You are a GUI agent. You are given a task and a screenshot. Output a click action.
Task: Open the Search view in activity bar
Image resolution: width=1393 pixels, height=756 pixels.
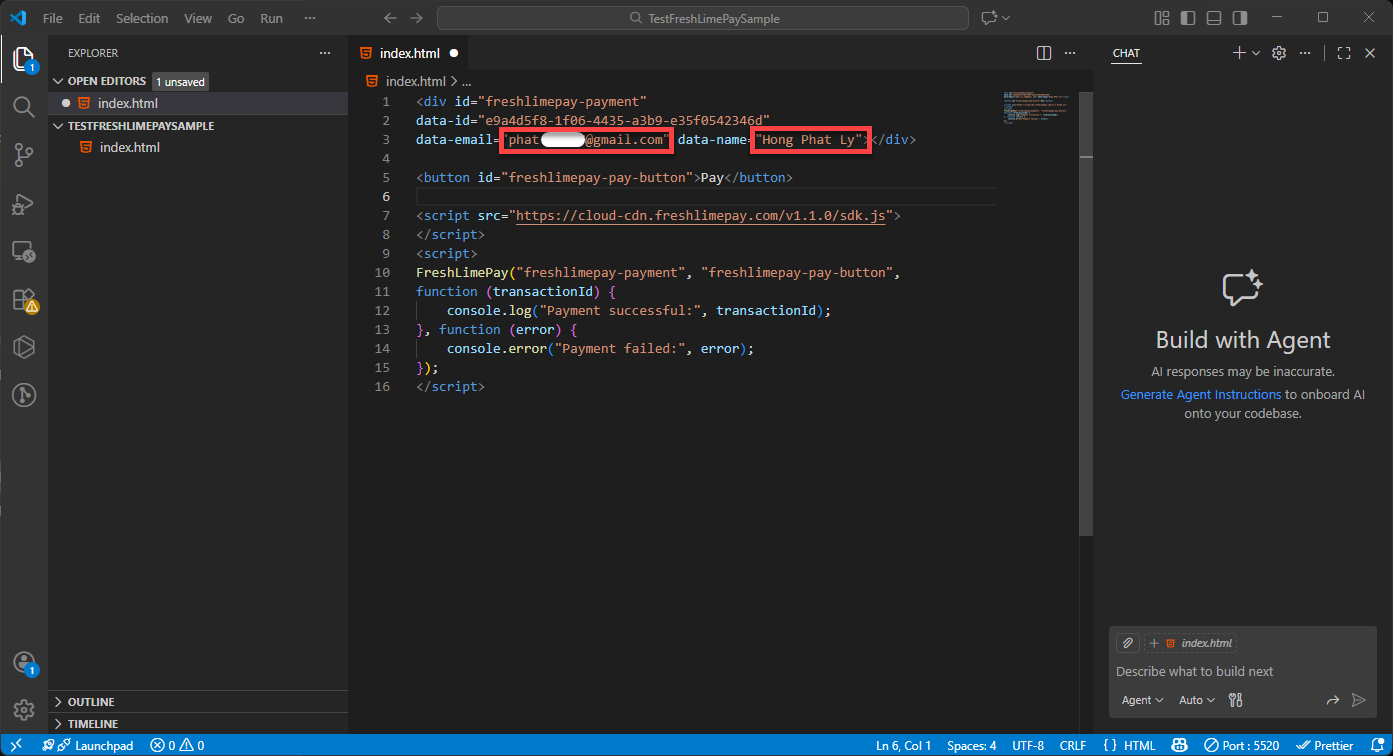(x=24, y=107)
